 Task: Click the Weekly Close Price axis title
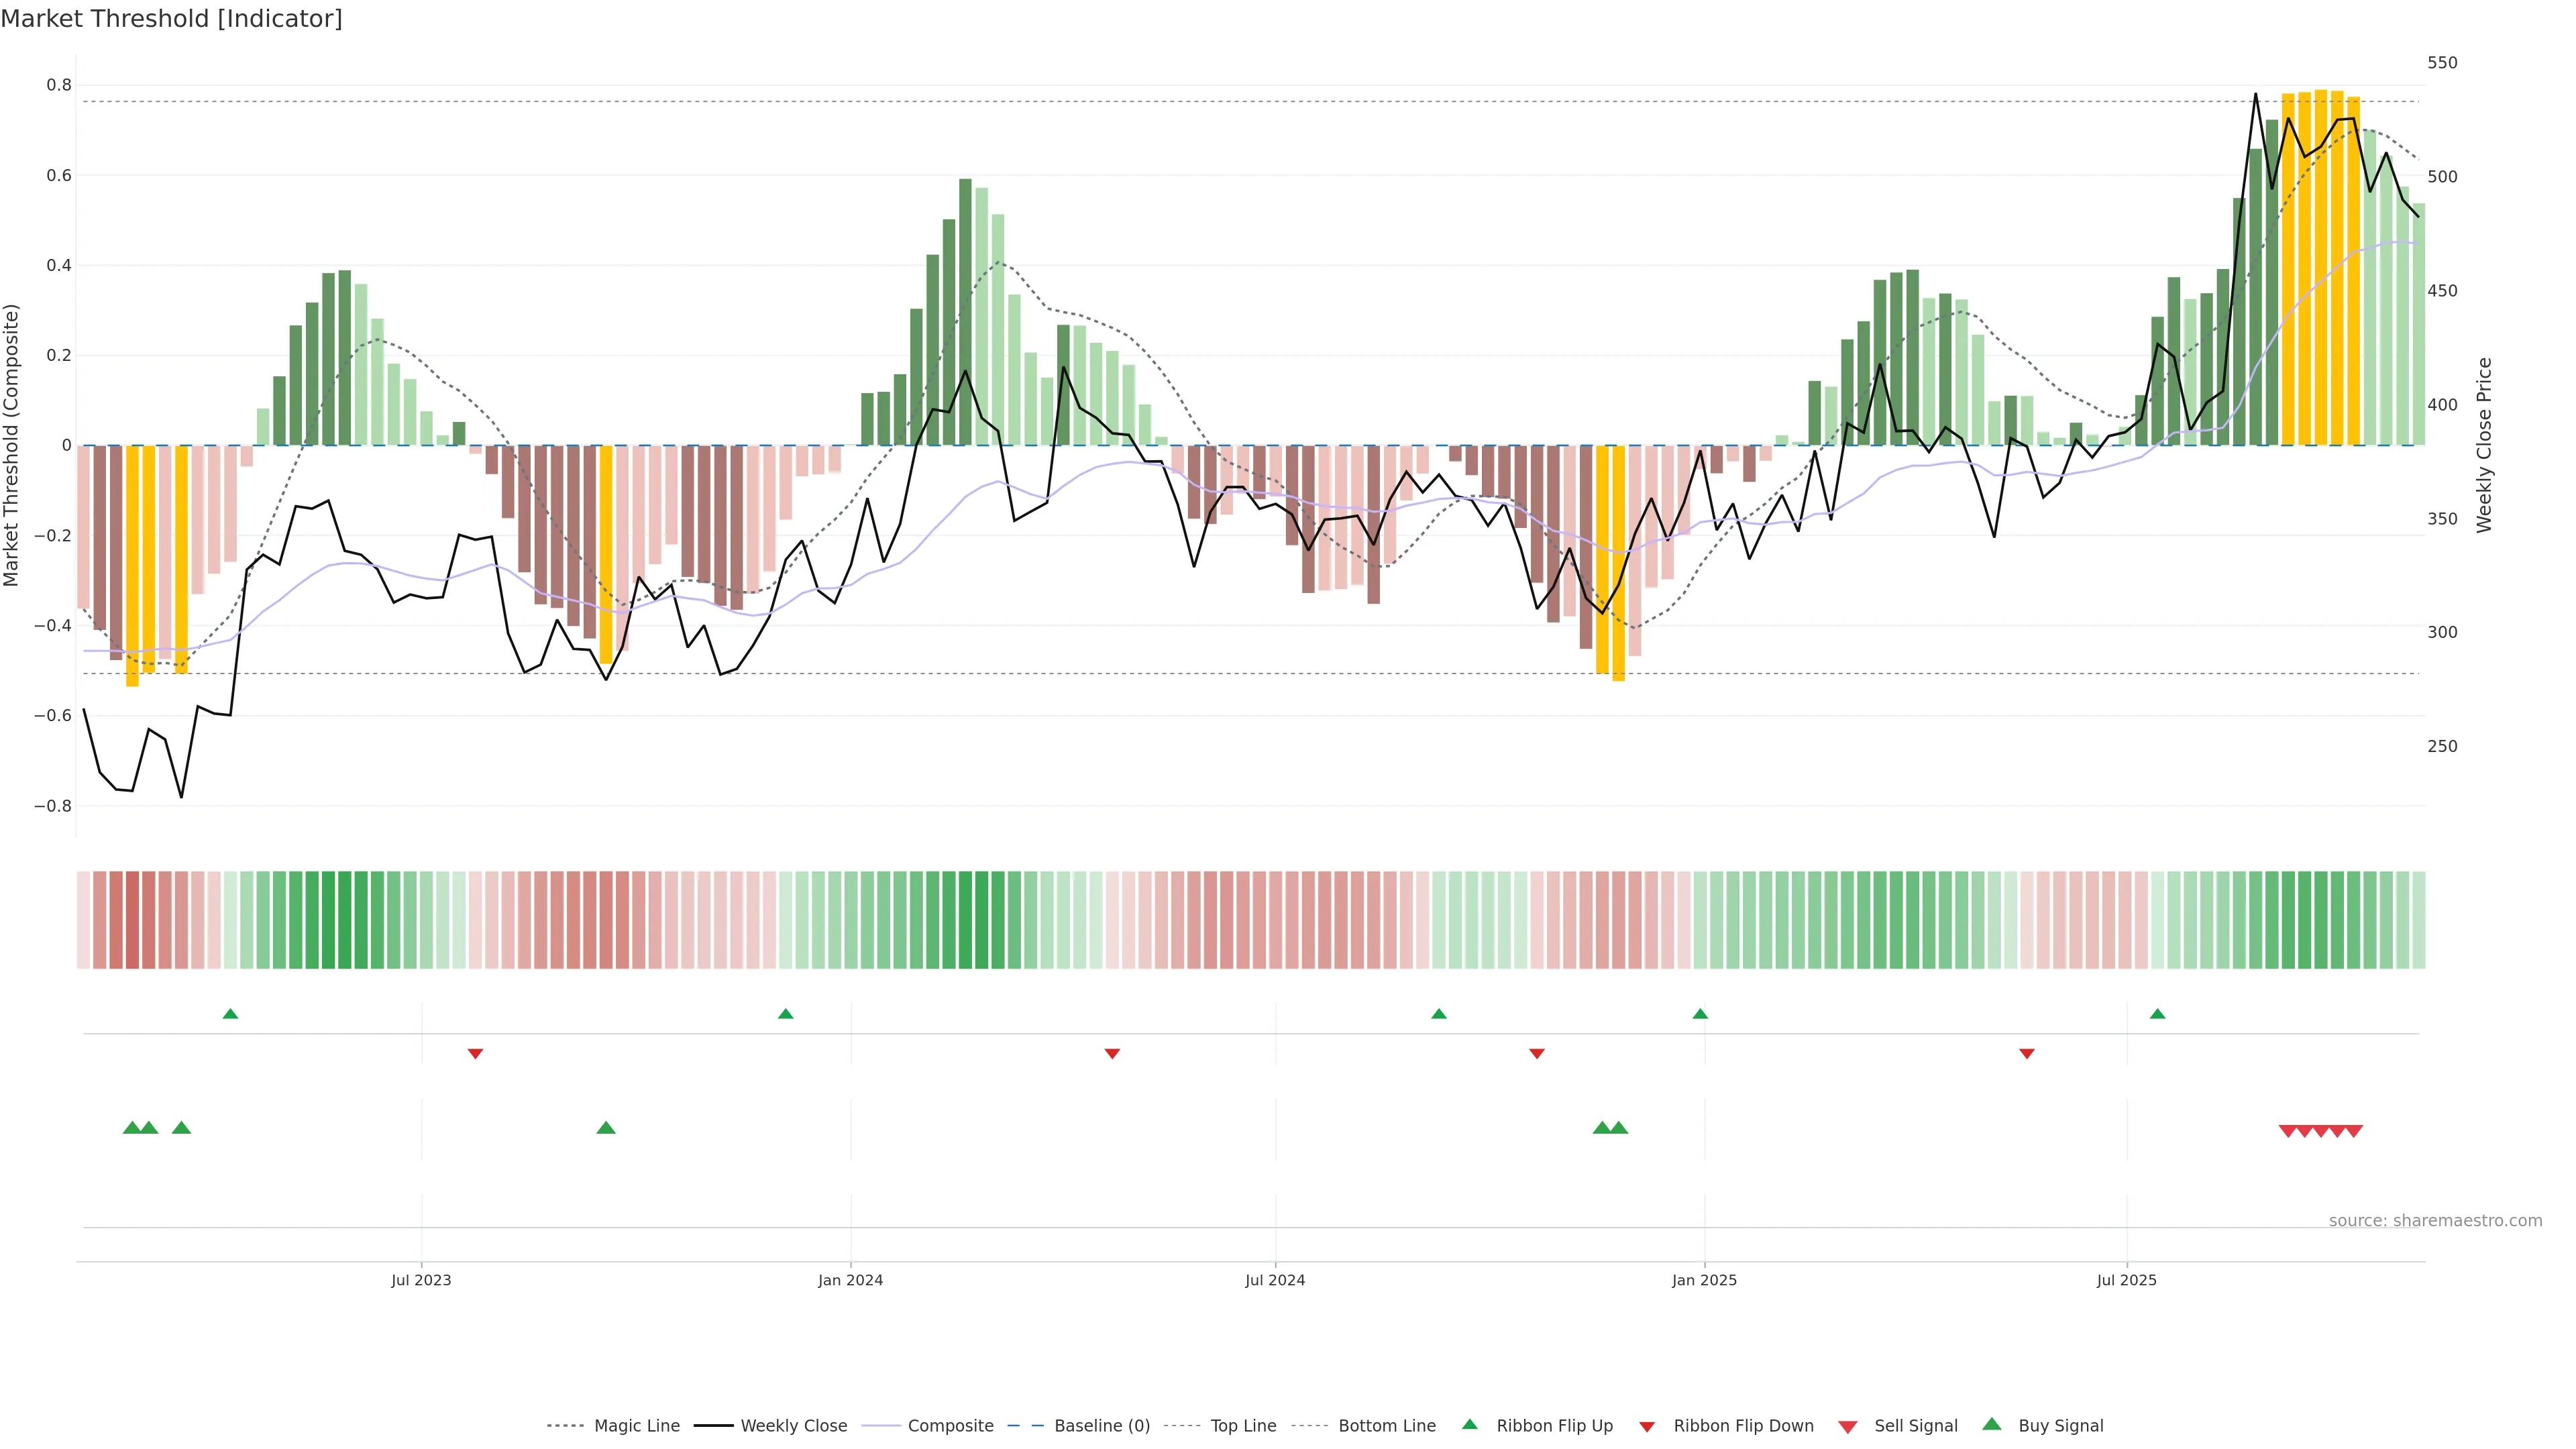point(2484,445)
